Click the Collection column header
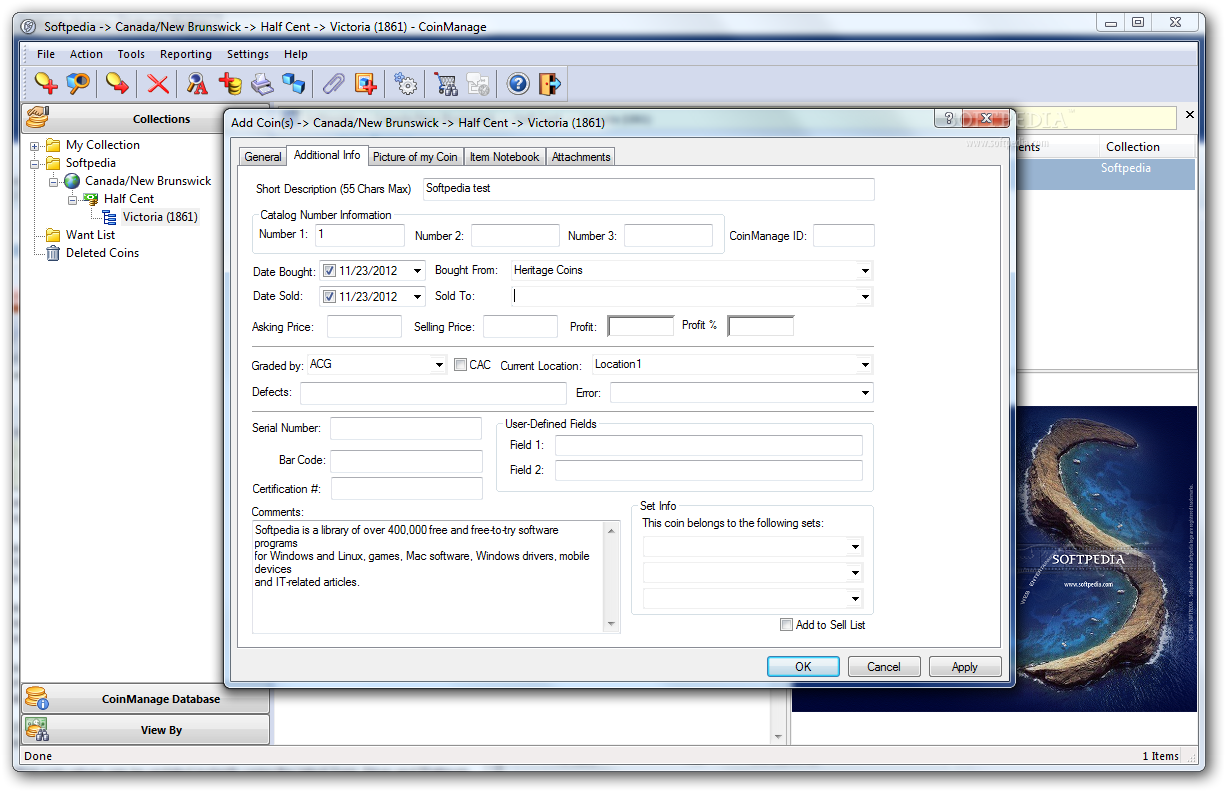The image size is (1226, 792). [x=1133, y=147]
